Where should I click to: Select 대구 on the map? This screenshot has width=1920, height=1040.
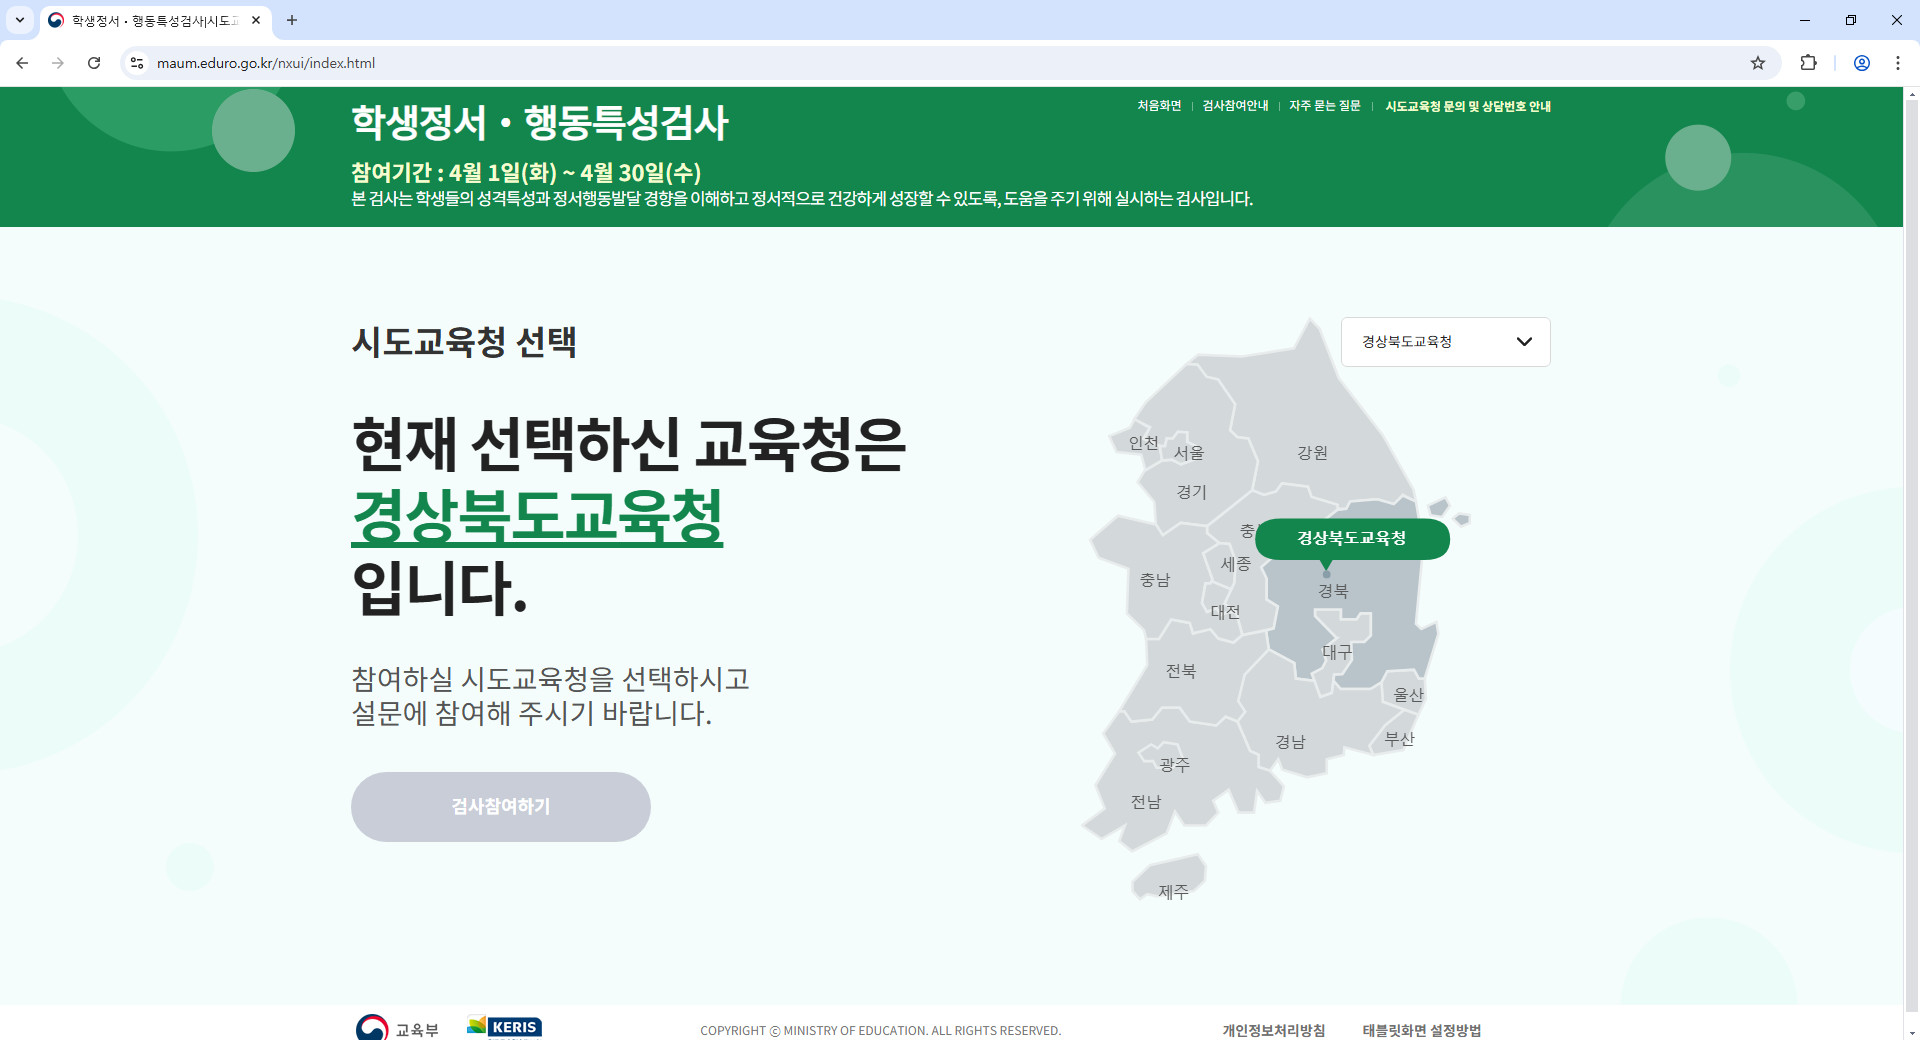(x=1337, y=652)
